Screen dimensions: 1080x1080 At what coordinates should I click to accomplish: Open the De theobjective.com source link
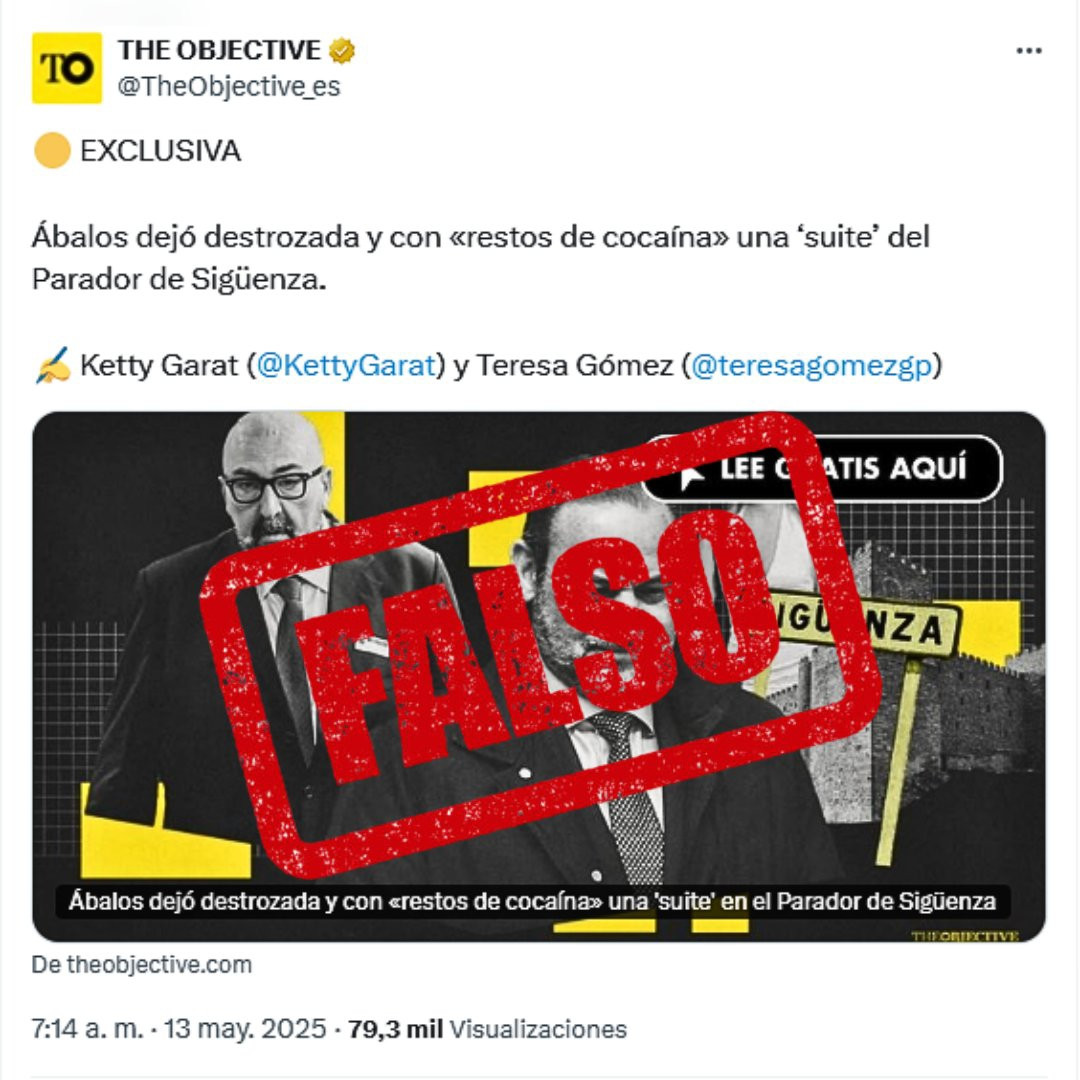click(142, 964)
